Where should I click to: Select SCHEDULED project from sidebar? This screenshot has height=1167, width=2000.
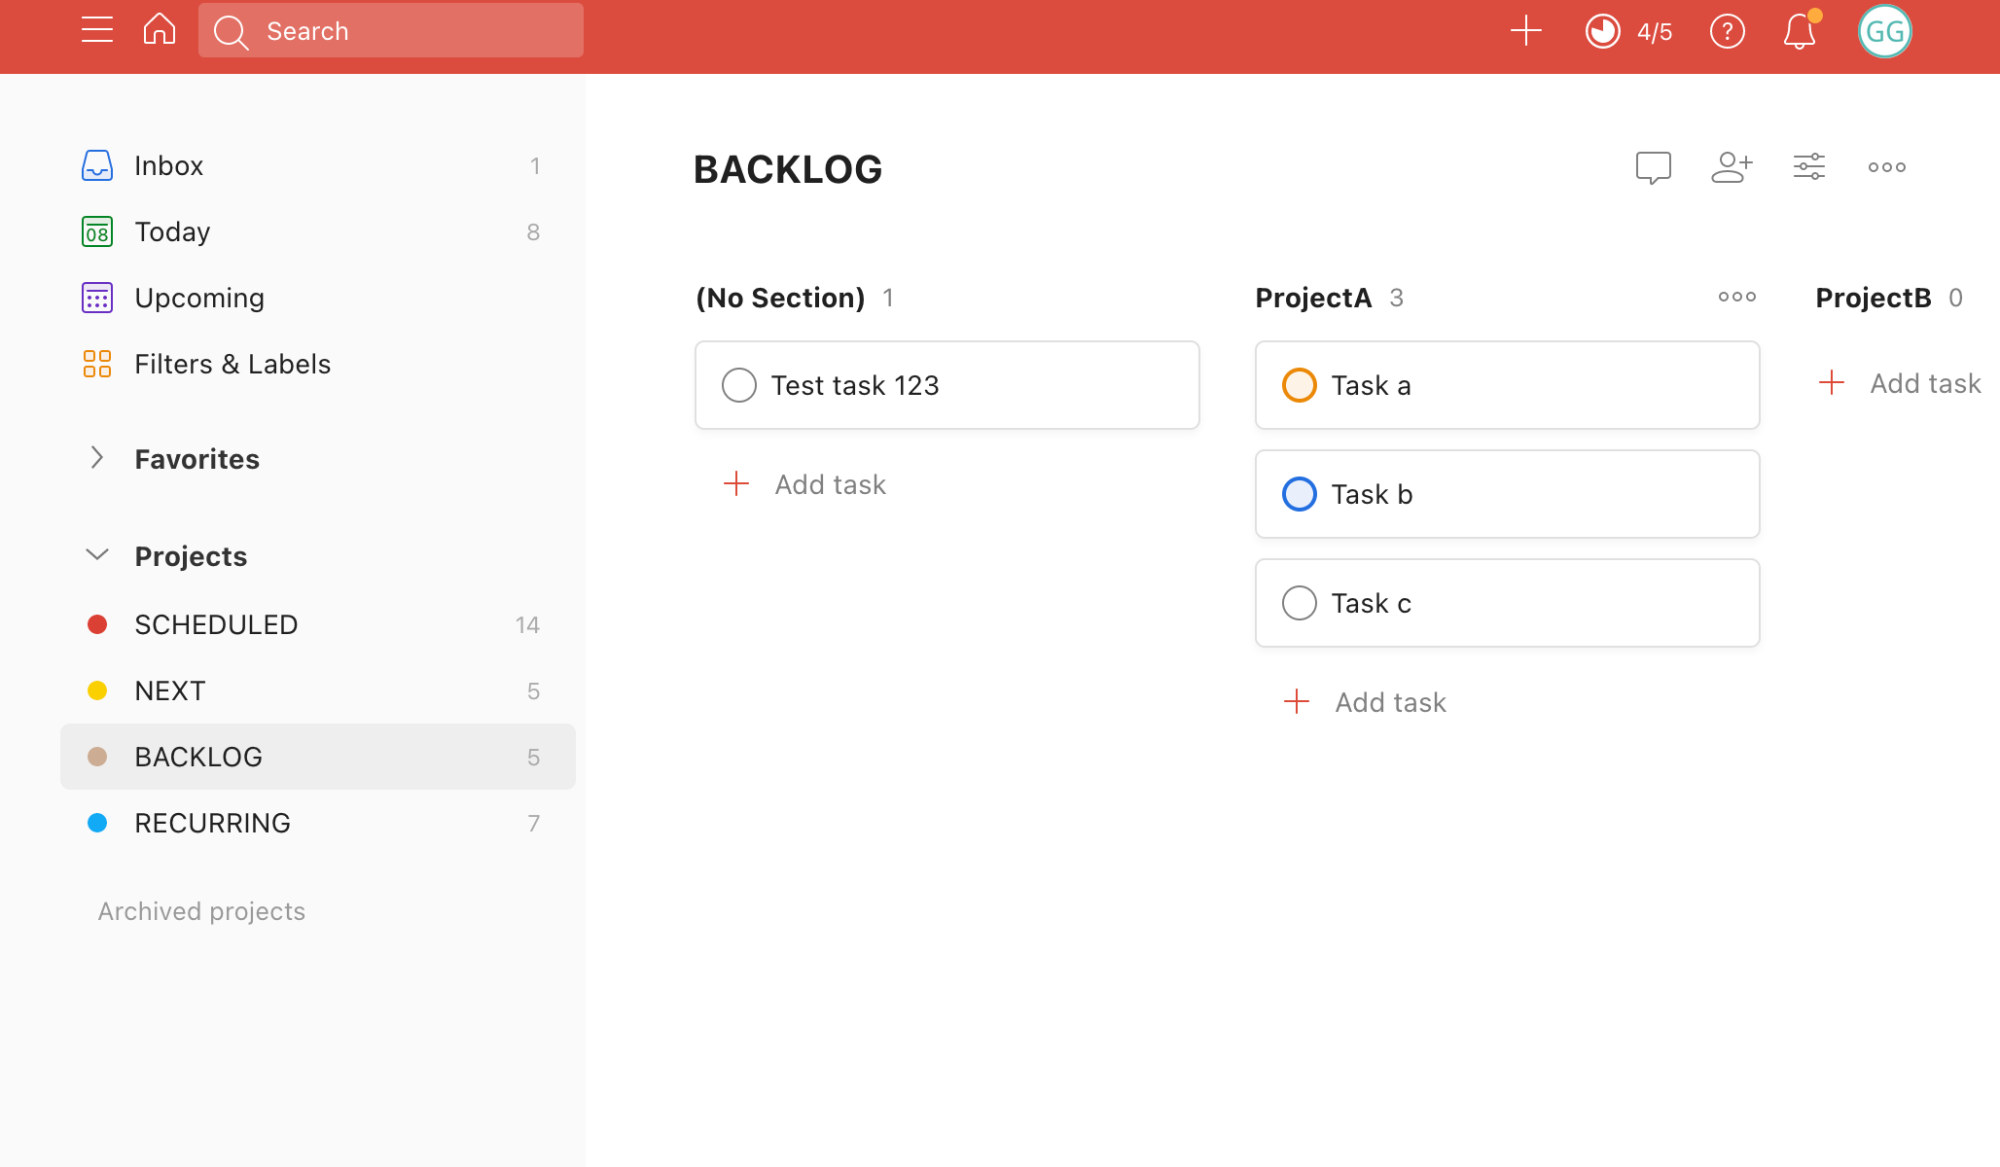click(217, 624)
